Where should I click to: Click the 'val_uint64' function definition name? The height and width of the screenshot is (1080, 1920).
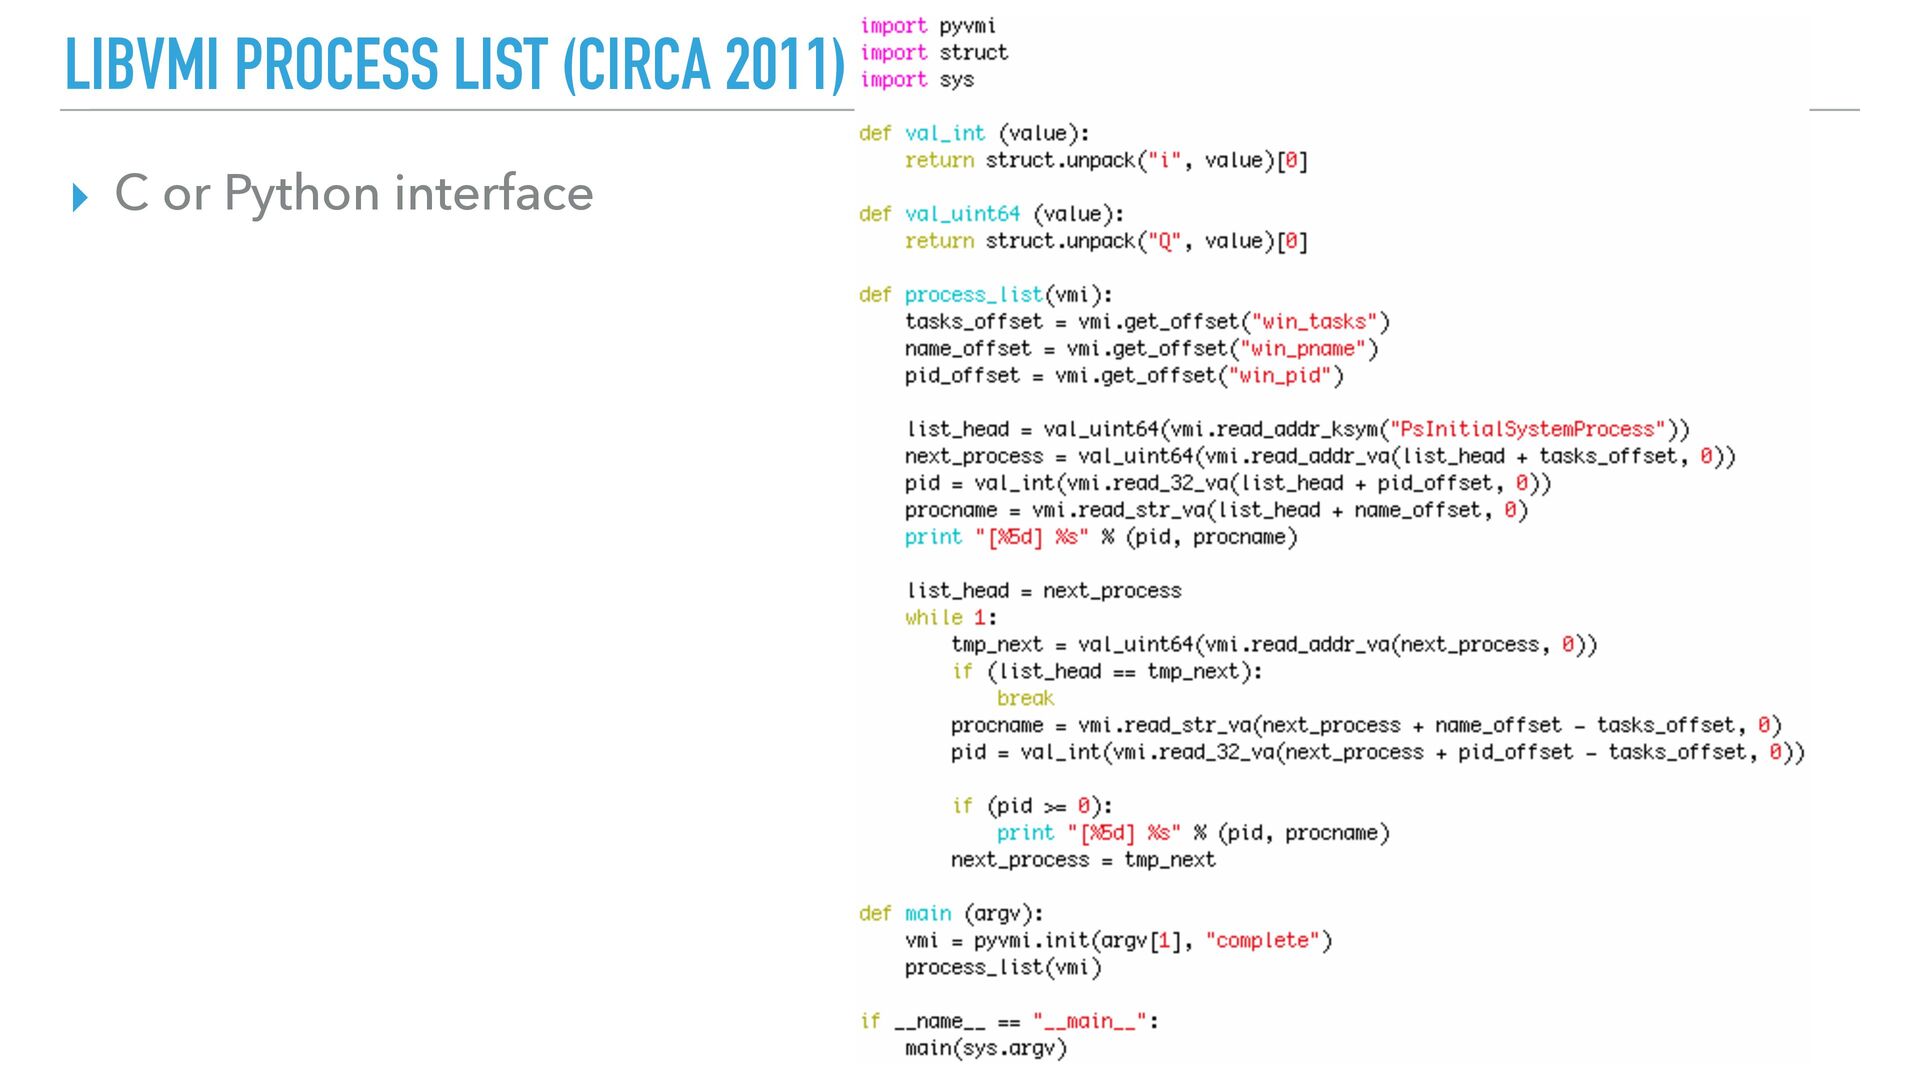pyautogui.click(x=962, y=214)
